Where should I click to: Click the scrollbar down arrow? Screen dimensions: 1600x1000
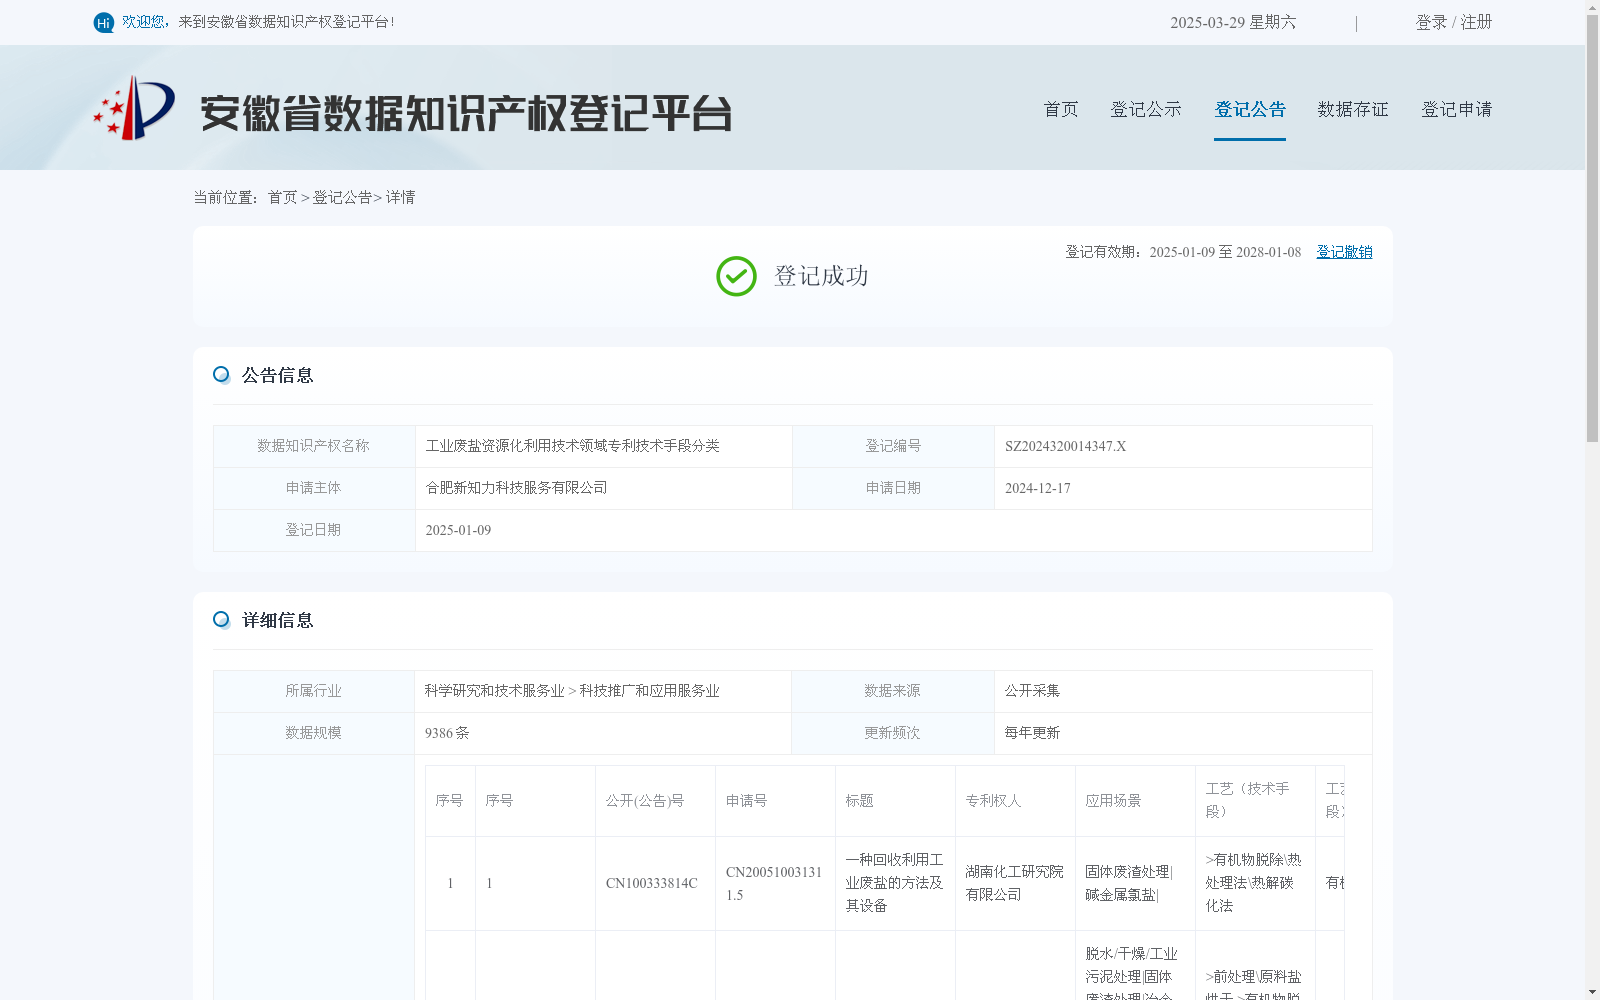(1592, 992)
